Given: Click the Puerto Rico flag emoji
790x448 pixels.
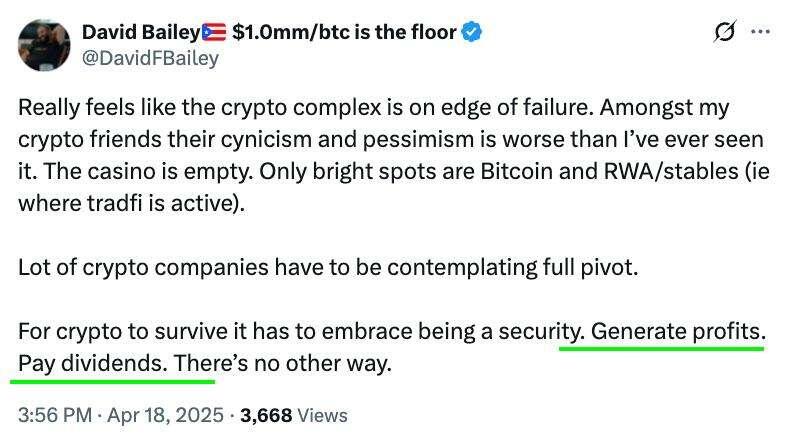Looking at the screenshot, I should tap(214, 33).
